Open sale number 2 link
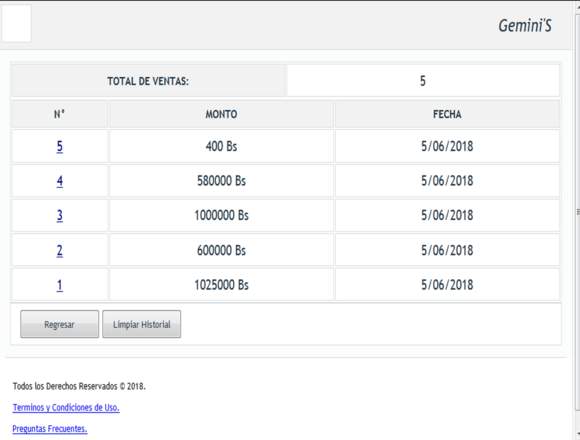The image size is (580, 440). (x=60, y=250)
